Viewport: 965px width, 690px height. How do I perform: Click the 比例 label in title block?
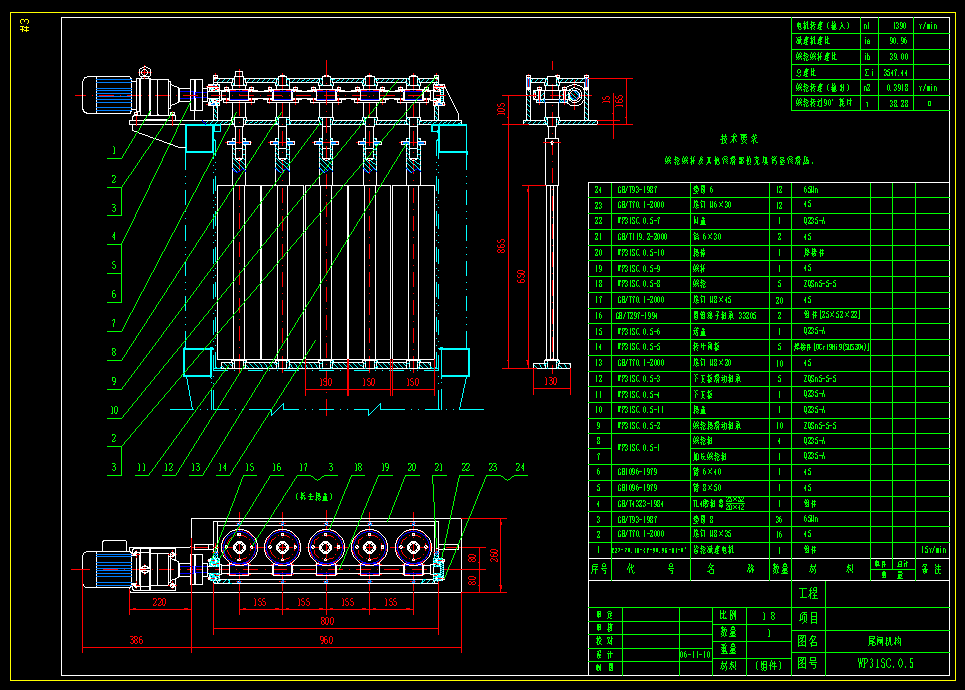tap(728, 615)
